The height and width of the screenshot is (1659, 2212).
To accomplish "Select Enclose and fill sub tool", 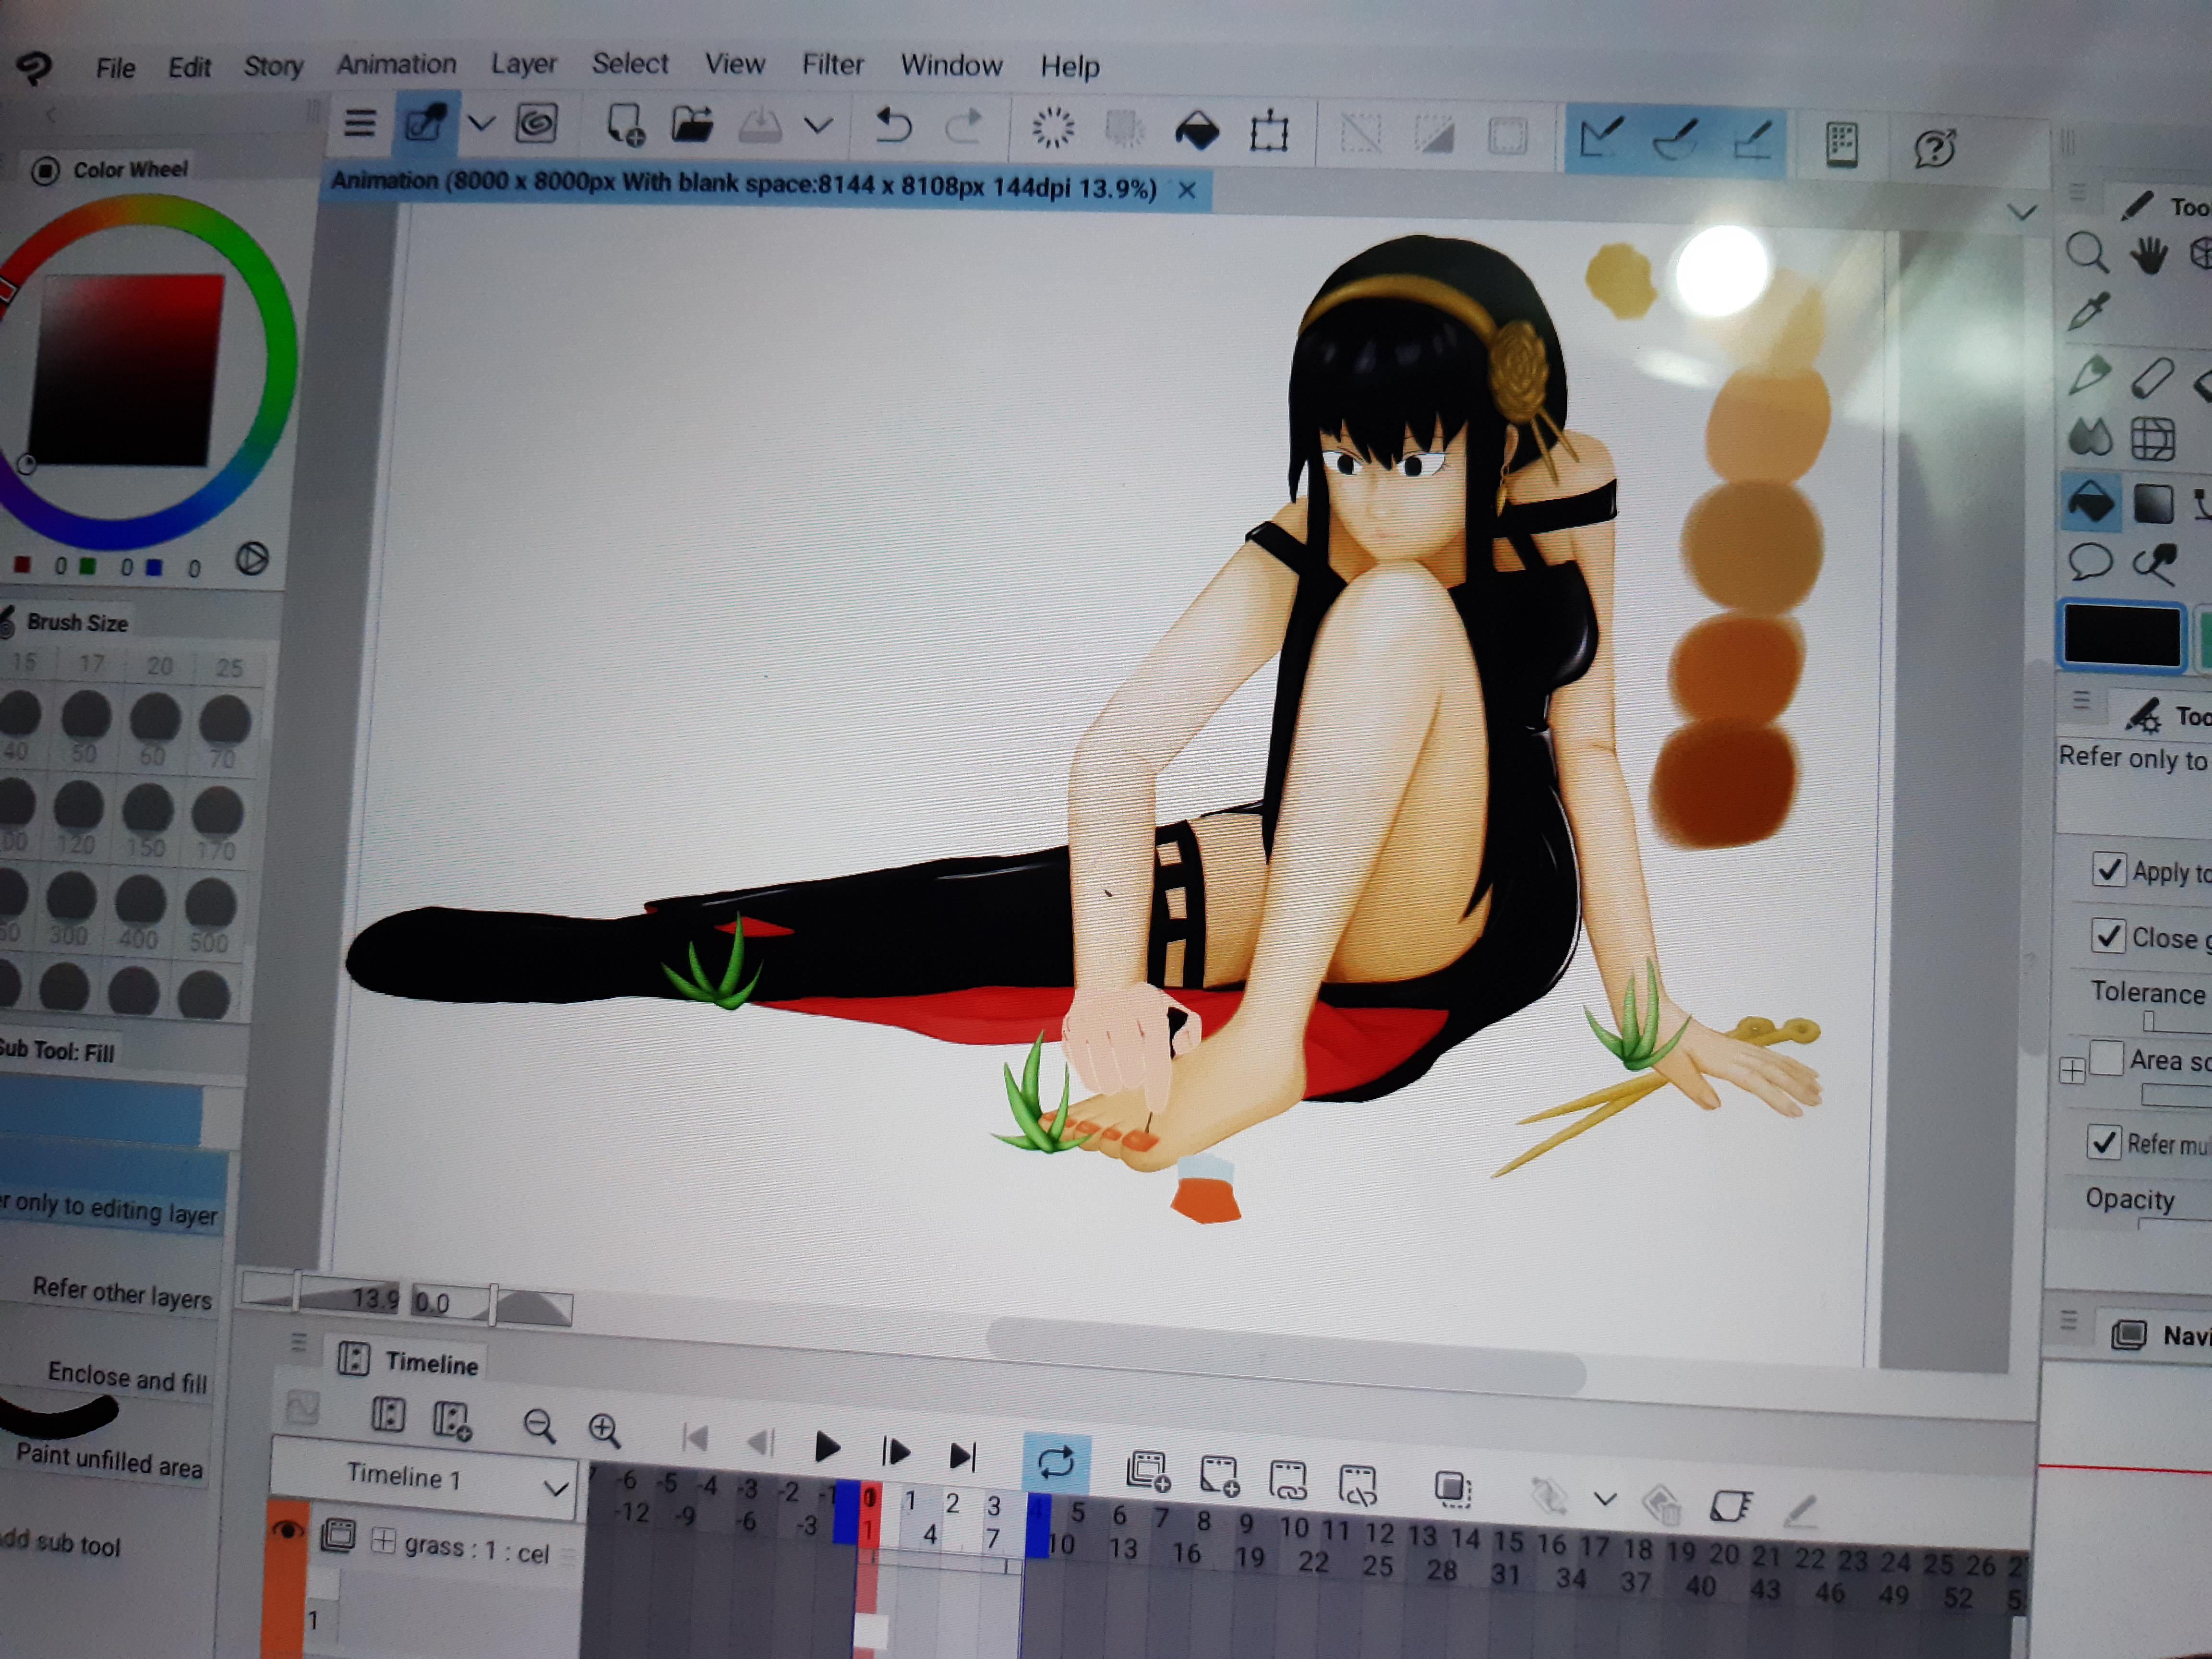I will (x=127, y=1378).
